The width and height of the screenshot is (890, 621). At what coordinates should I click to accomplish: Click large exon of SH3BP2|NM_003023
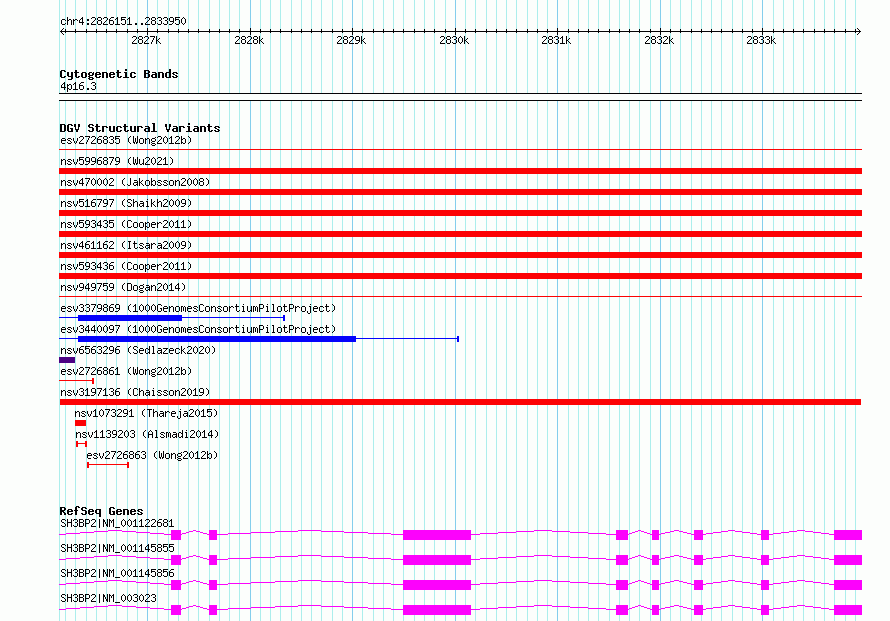click(x=437, y=610)
